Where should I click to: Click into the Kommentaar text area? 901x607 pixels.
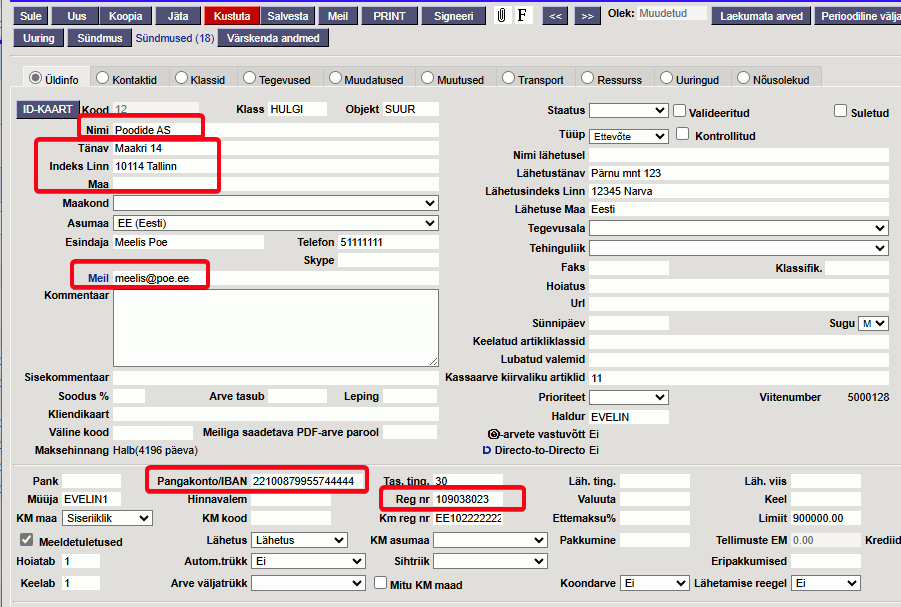click(276, 328)
